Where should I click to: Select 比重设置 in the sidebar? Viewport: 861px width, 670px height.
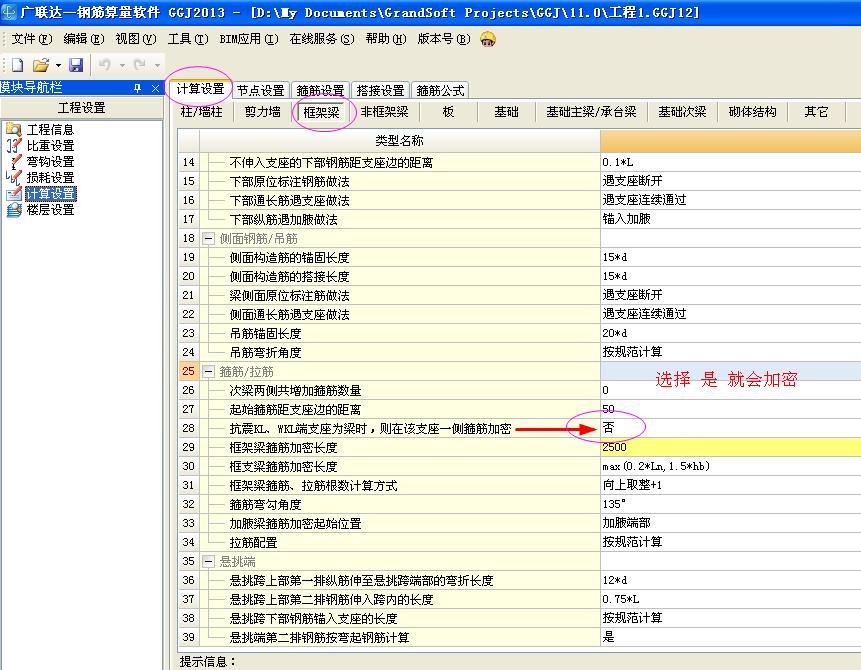[x=50, y=146]
